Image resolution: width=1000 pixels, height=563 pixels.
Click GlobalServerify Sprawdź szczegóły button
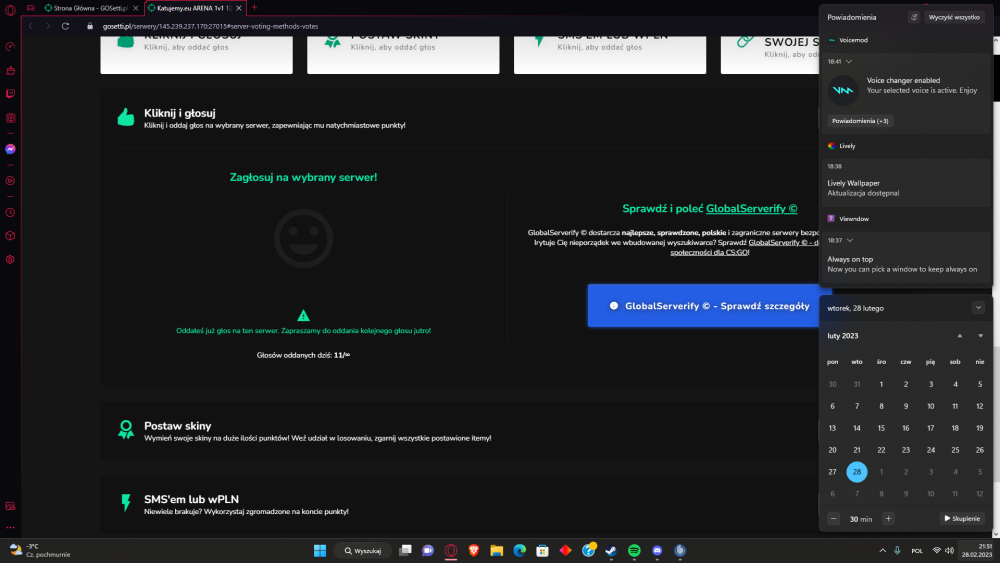[x=708, y=305]
